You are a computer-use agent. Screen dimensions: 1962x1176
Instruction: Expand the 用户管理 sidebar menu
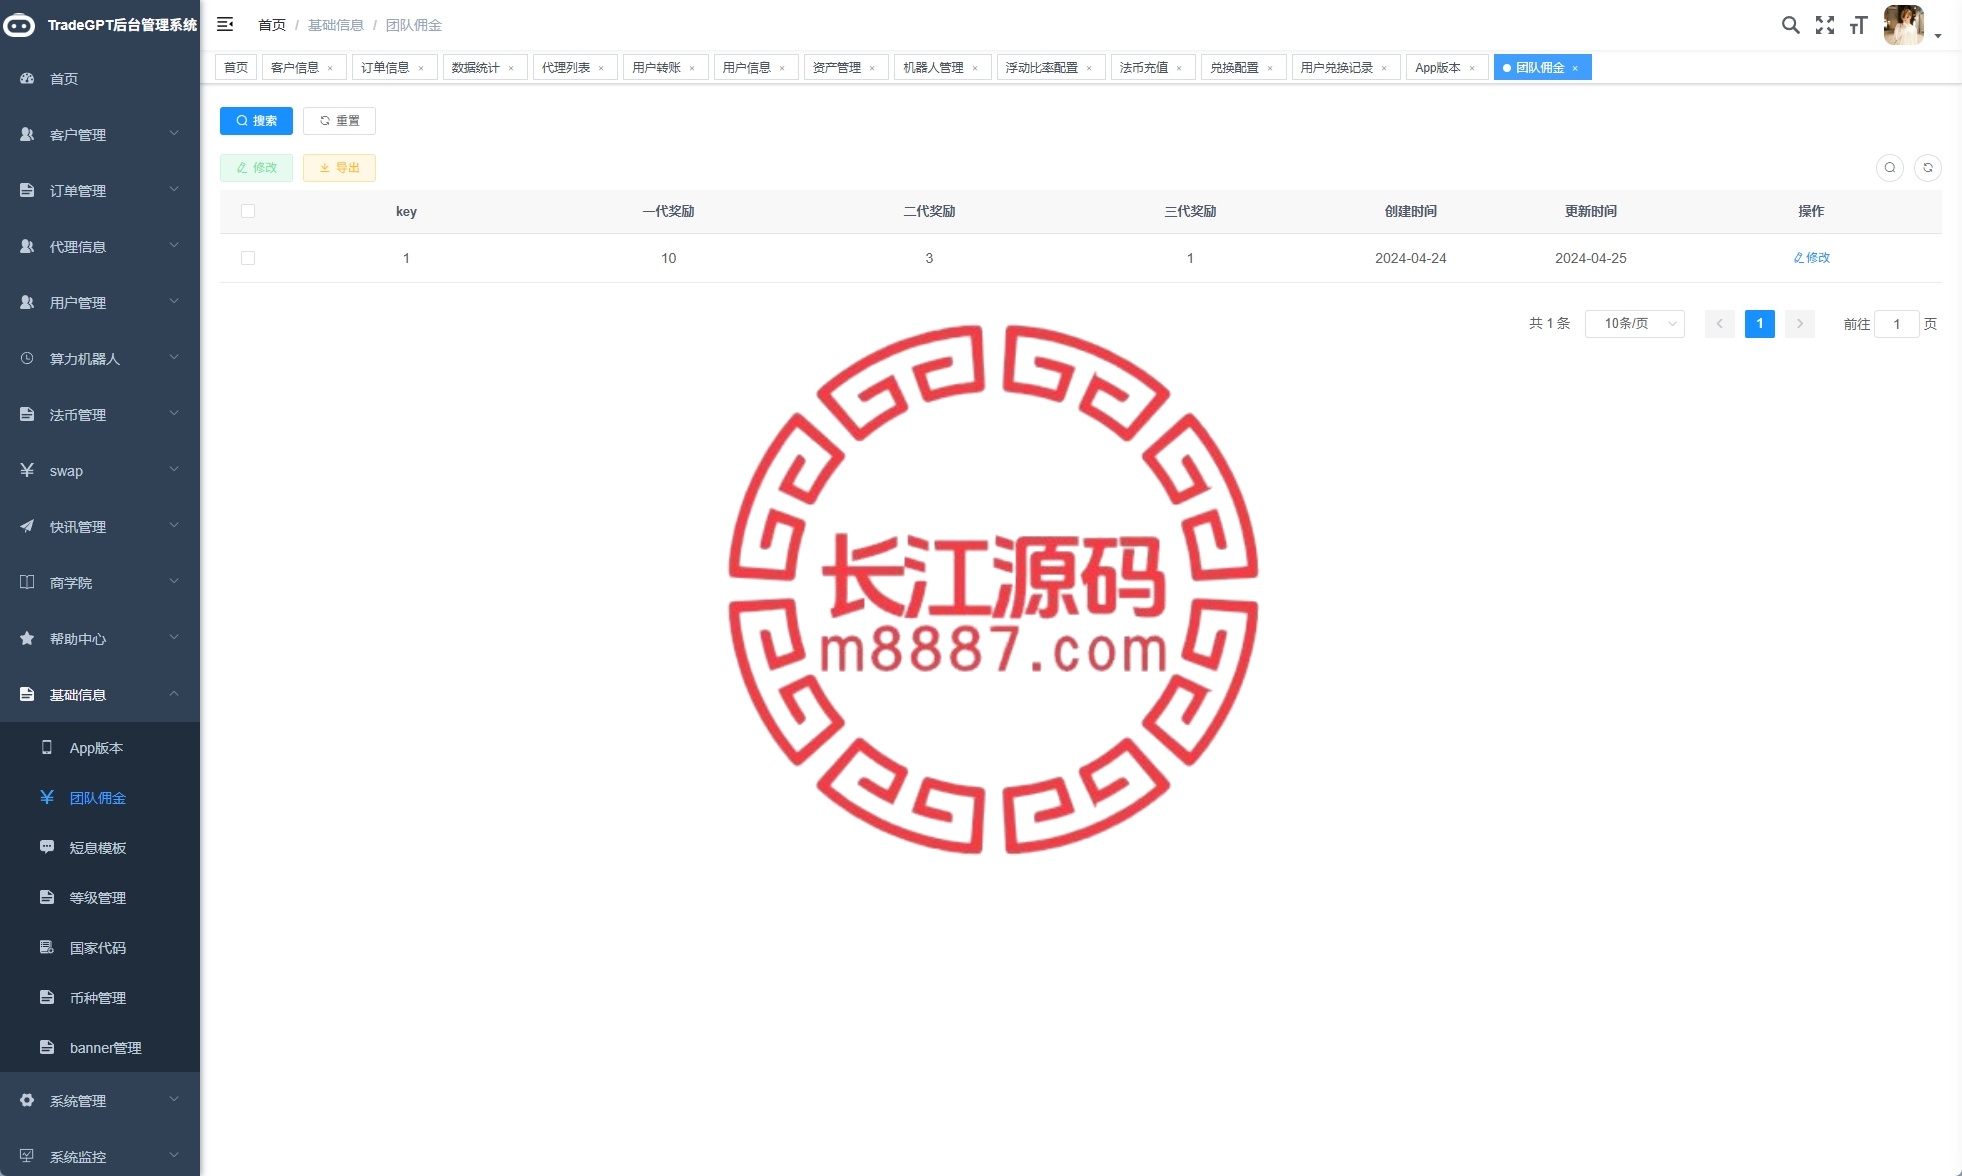tap(100, 303)
